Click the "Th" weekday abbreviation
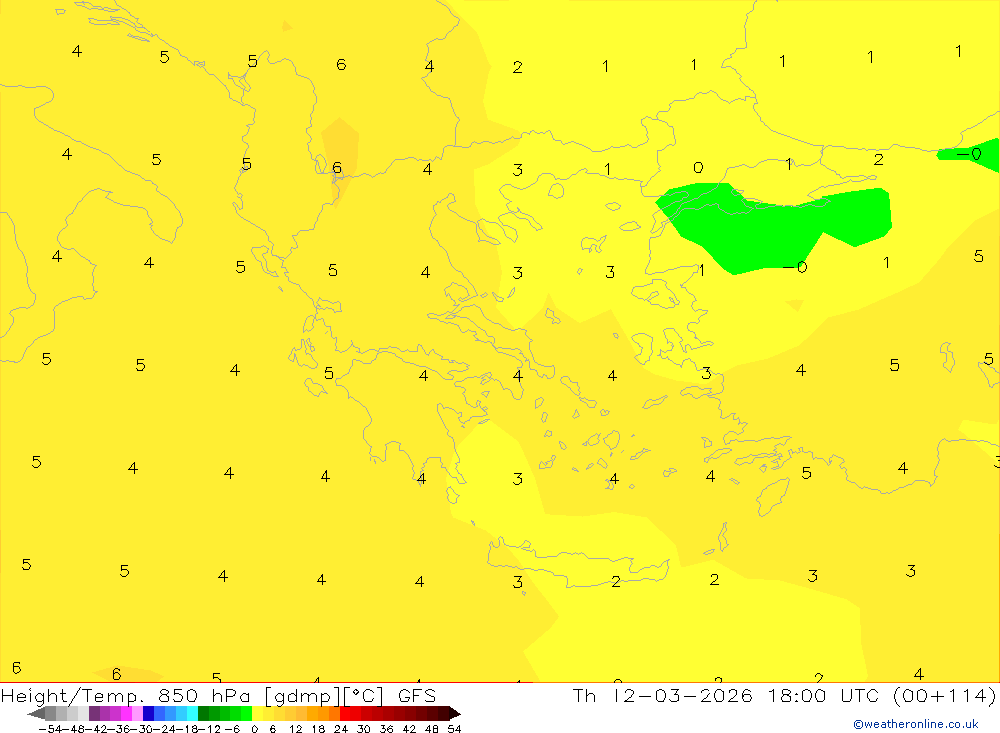 (x=584, y=695)
